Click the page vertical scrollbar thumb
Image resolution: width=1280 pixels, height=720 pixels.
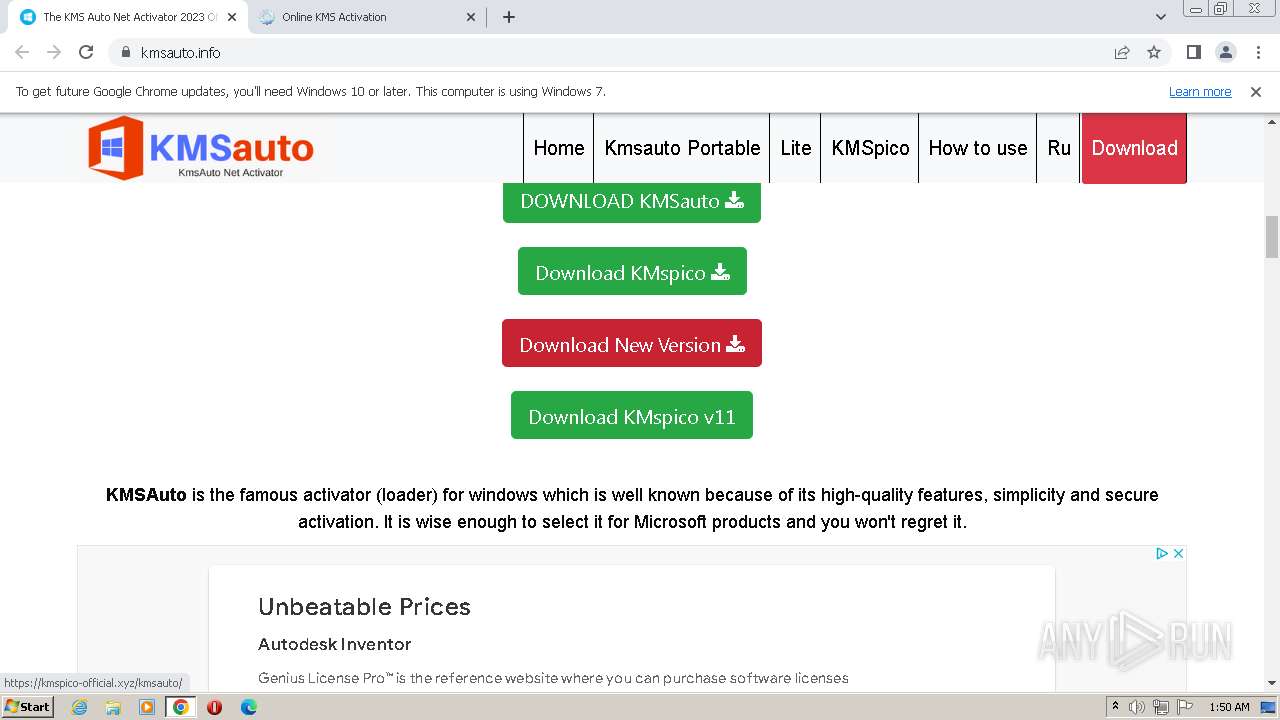pos(1272,237)
